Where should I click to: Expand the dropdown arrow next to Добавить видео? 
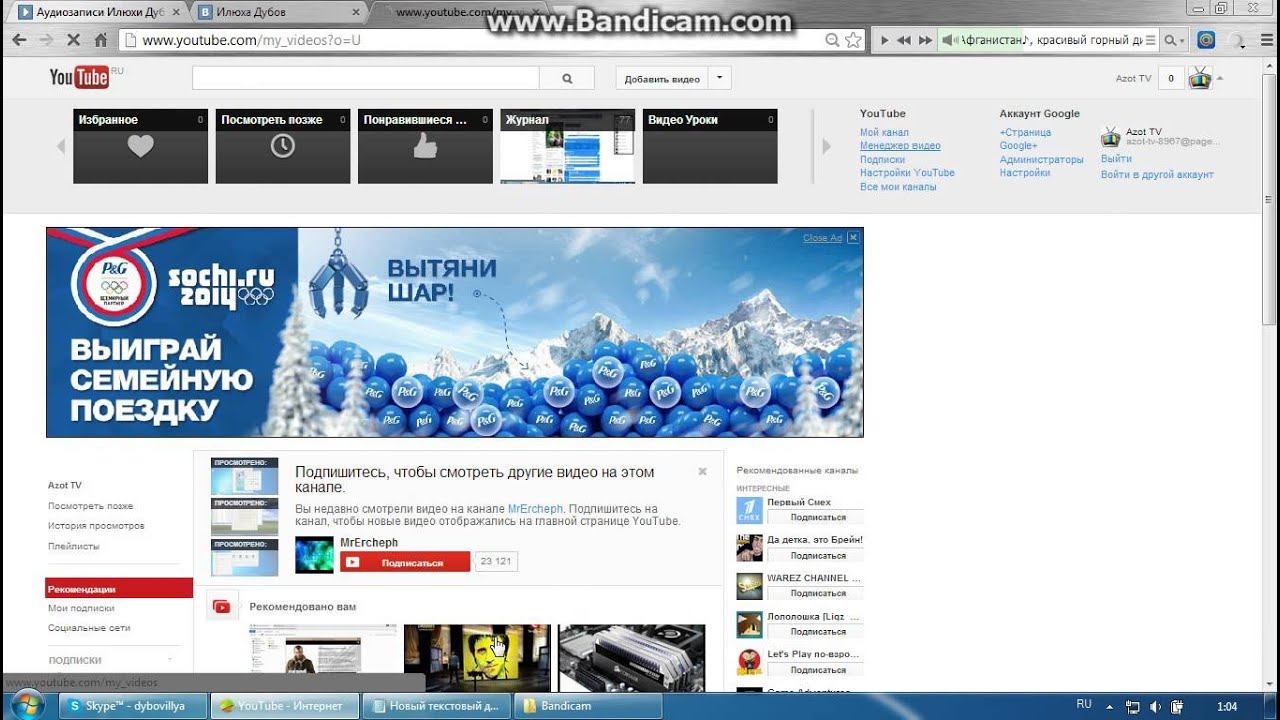(720, 78)
